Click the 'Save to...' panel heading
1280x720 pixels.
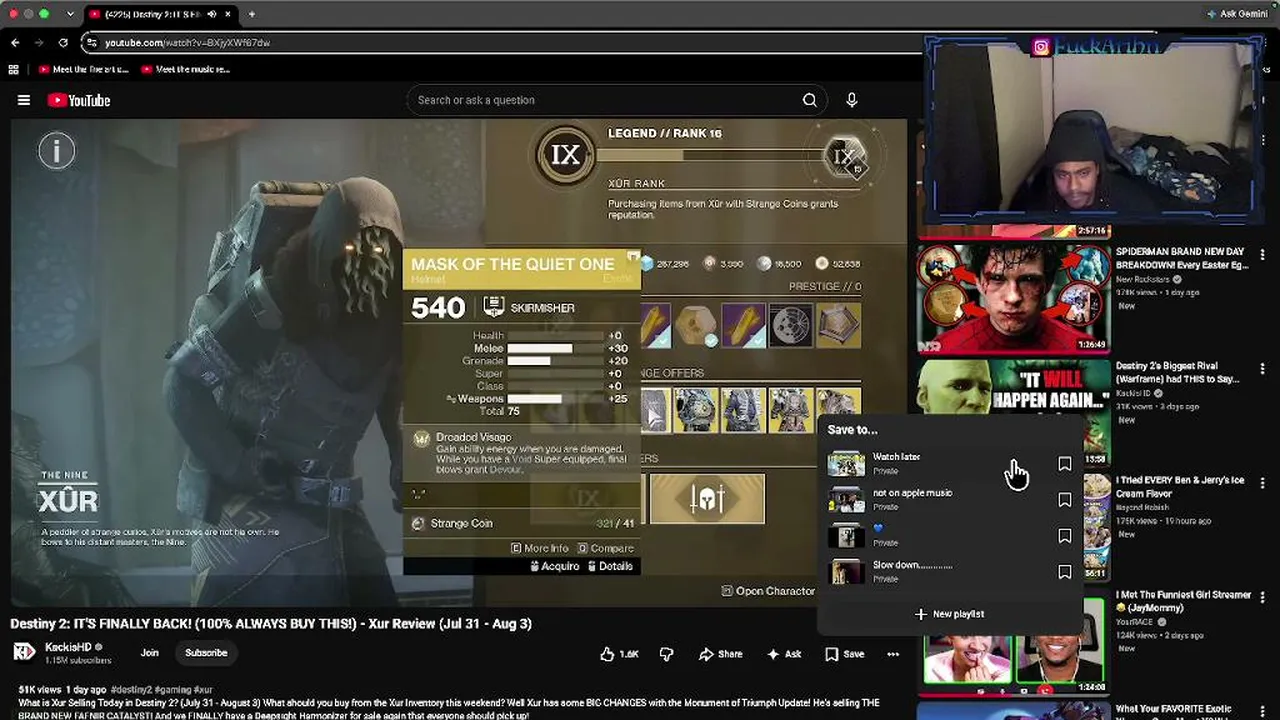tap(852, 430)
